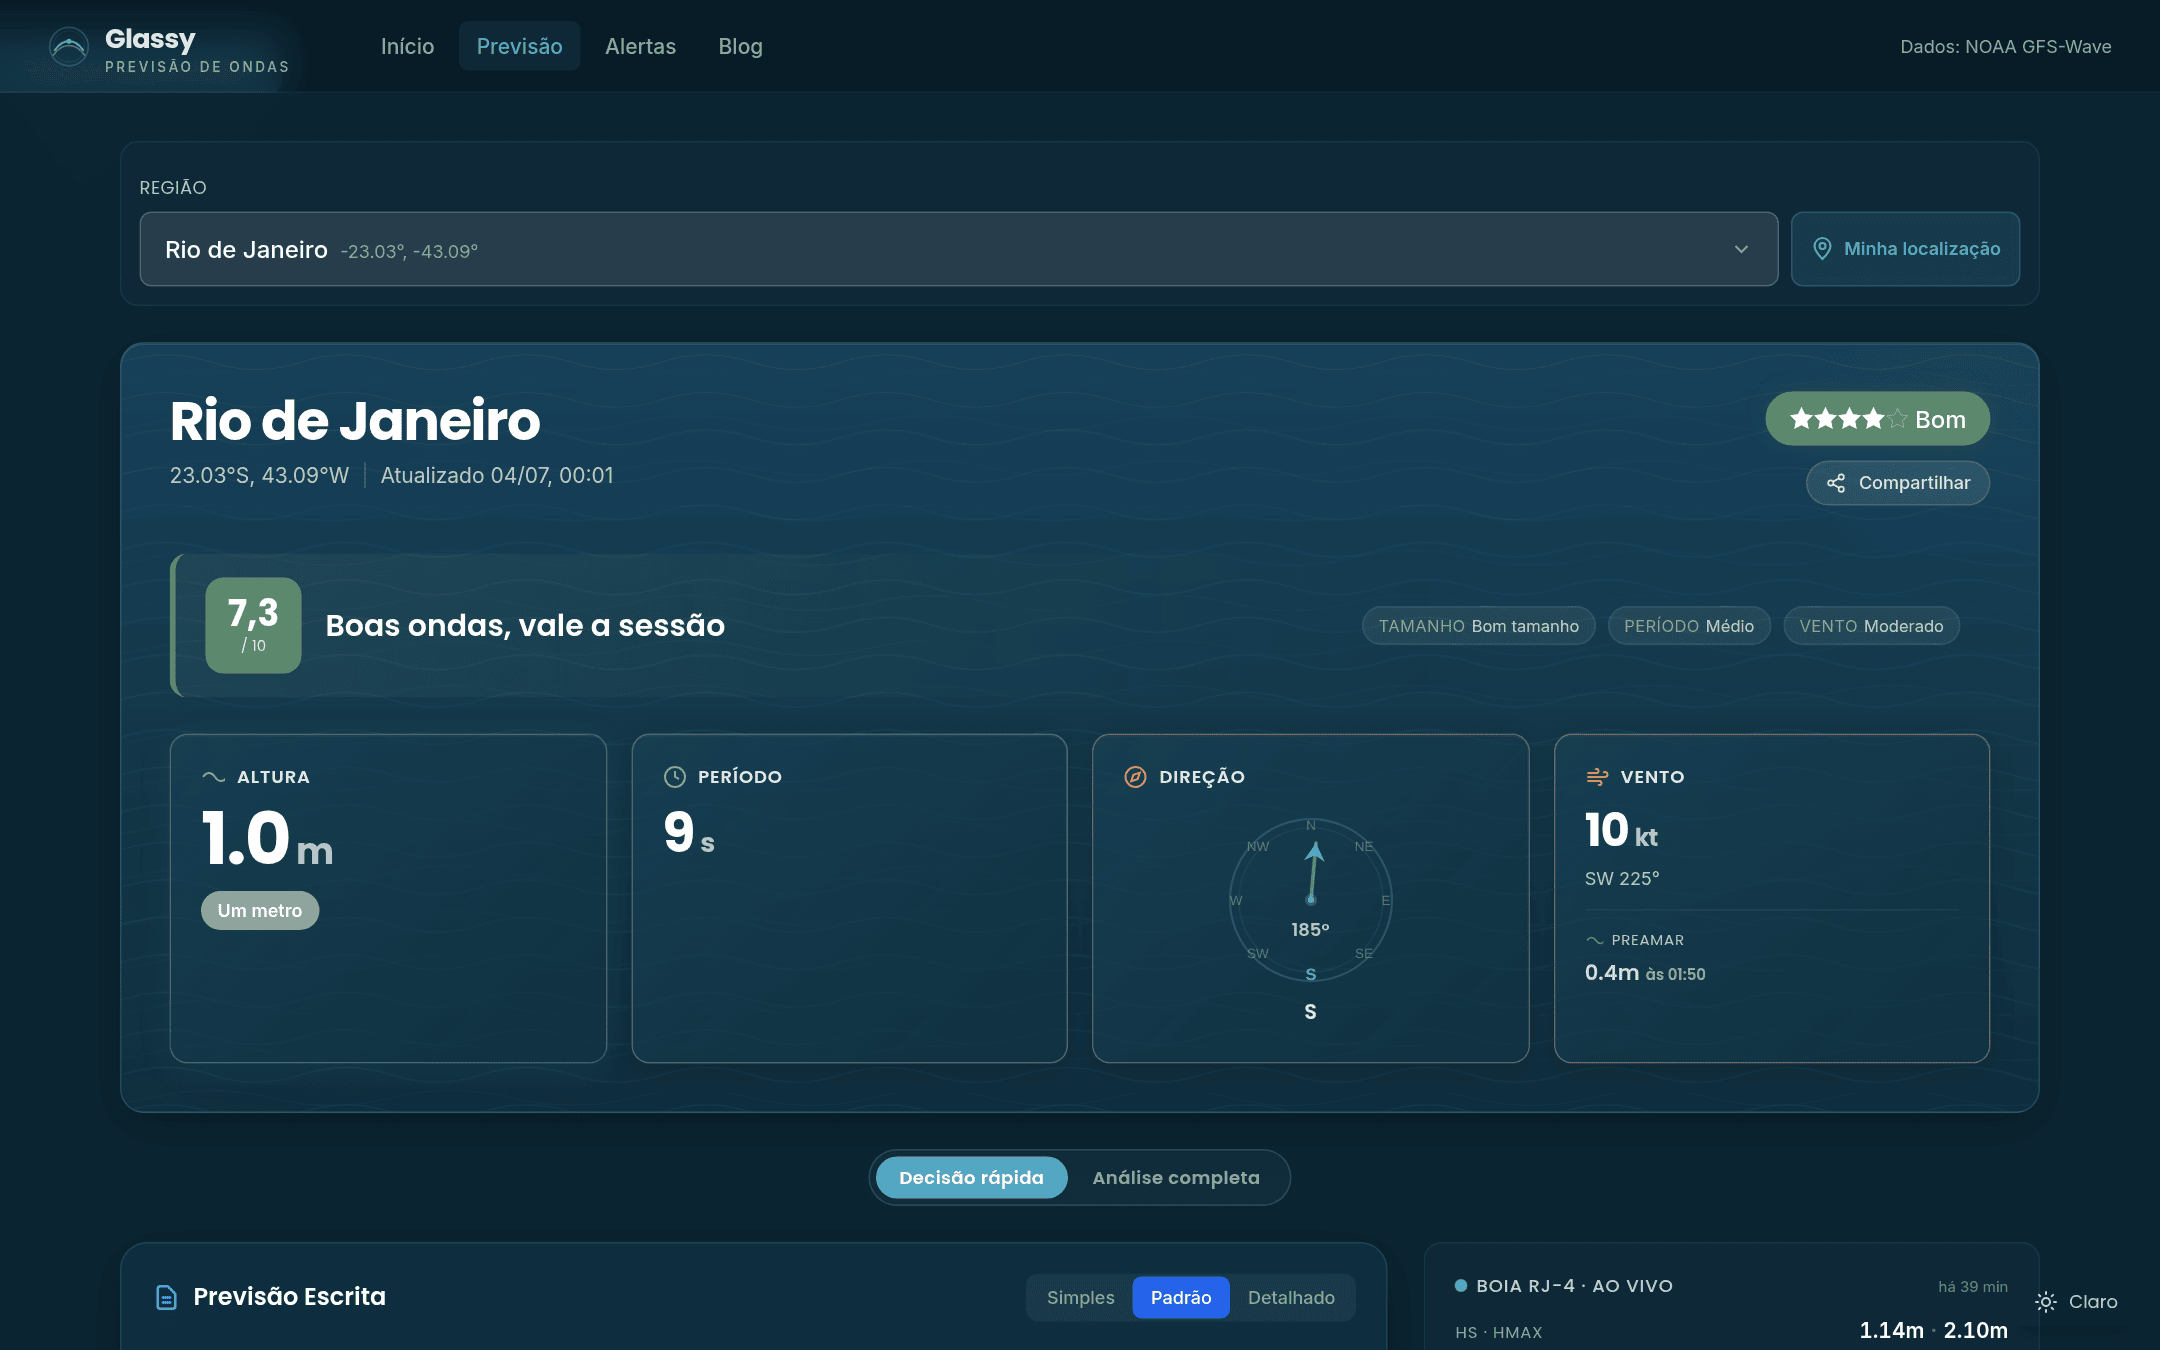The height and width of the screenshot is (1350, 2160).
Task: Click the compass direction arrow dial
Action: pyautogui.click(x=1310, y=900)
